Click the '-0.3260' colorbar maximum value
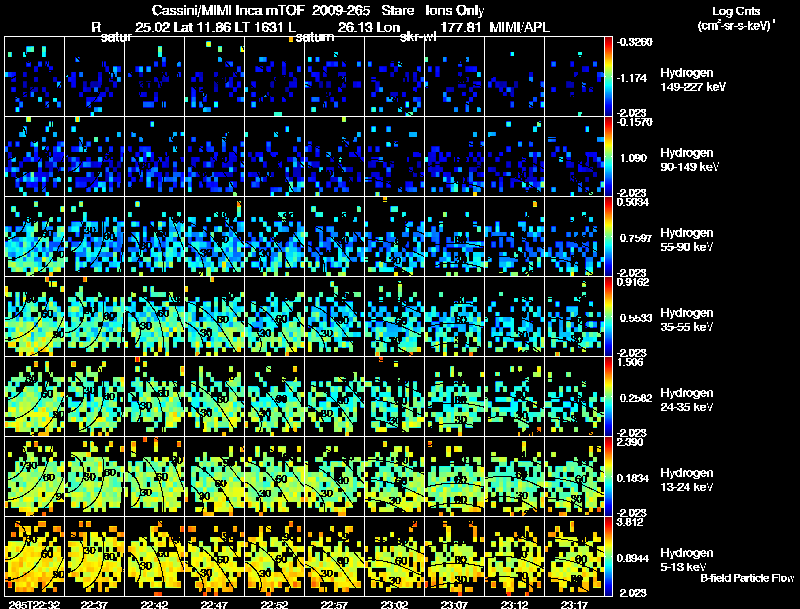800x609 pixels. coord(635,42)
